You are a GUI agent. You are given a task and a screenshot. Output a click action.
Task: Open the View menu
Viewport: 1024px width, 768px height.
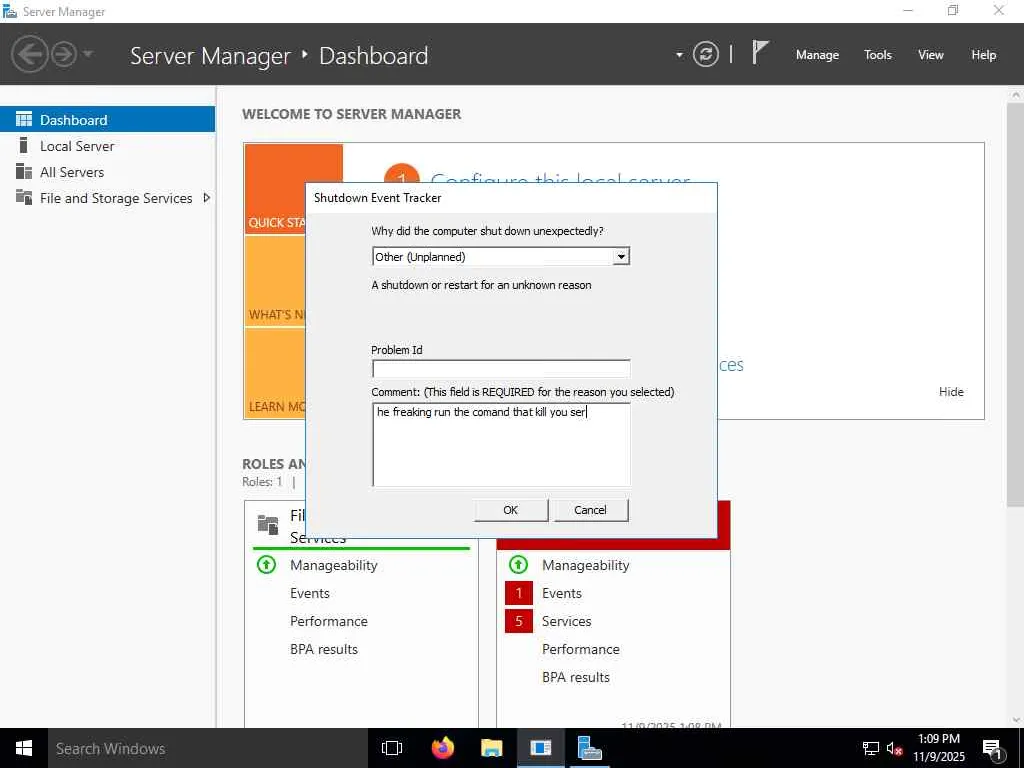click(x=931, y=55)
